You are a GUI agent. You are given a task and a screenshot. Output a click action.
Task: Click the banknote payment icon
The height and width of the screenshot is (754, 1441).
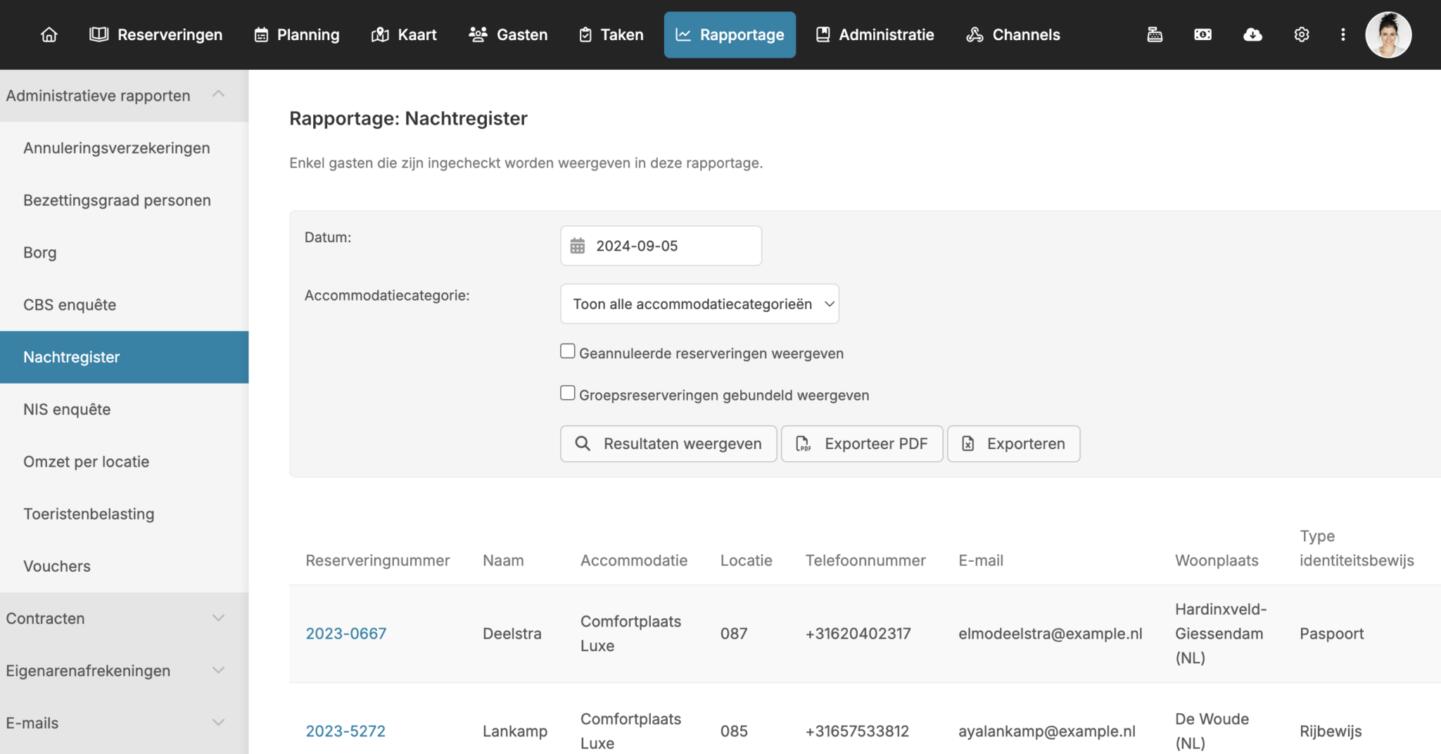1202,35
